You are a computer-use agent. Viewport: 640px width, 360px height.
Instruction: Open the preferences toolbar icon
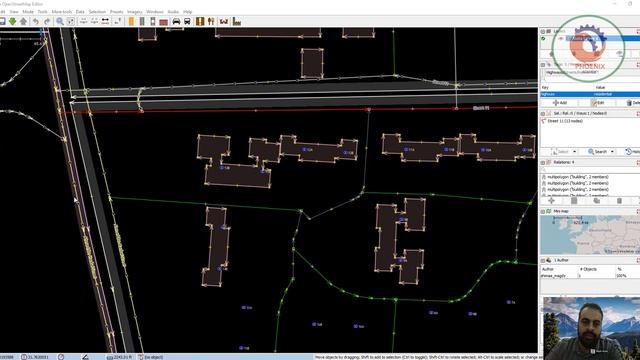click(x=71, y=21)
